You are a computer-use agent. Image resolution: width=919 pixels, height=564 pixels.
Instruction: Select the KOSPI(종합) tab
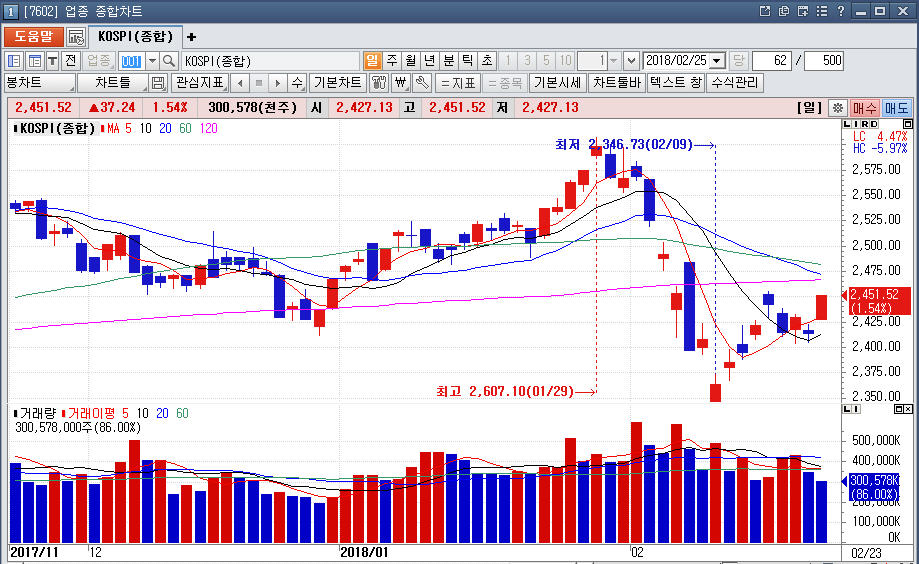[x=134, y=37]
